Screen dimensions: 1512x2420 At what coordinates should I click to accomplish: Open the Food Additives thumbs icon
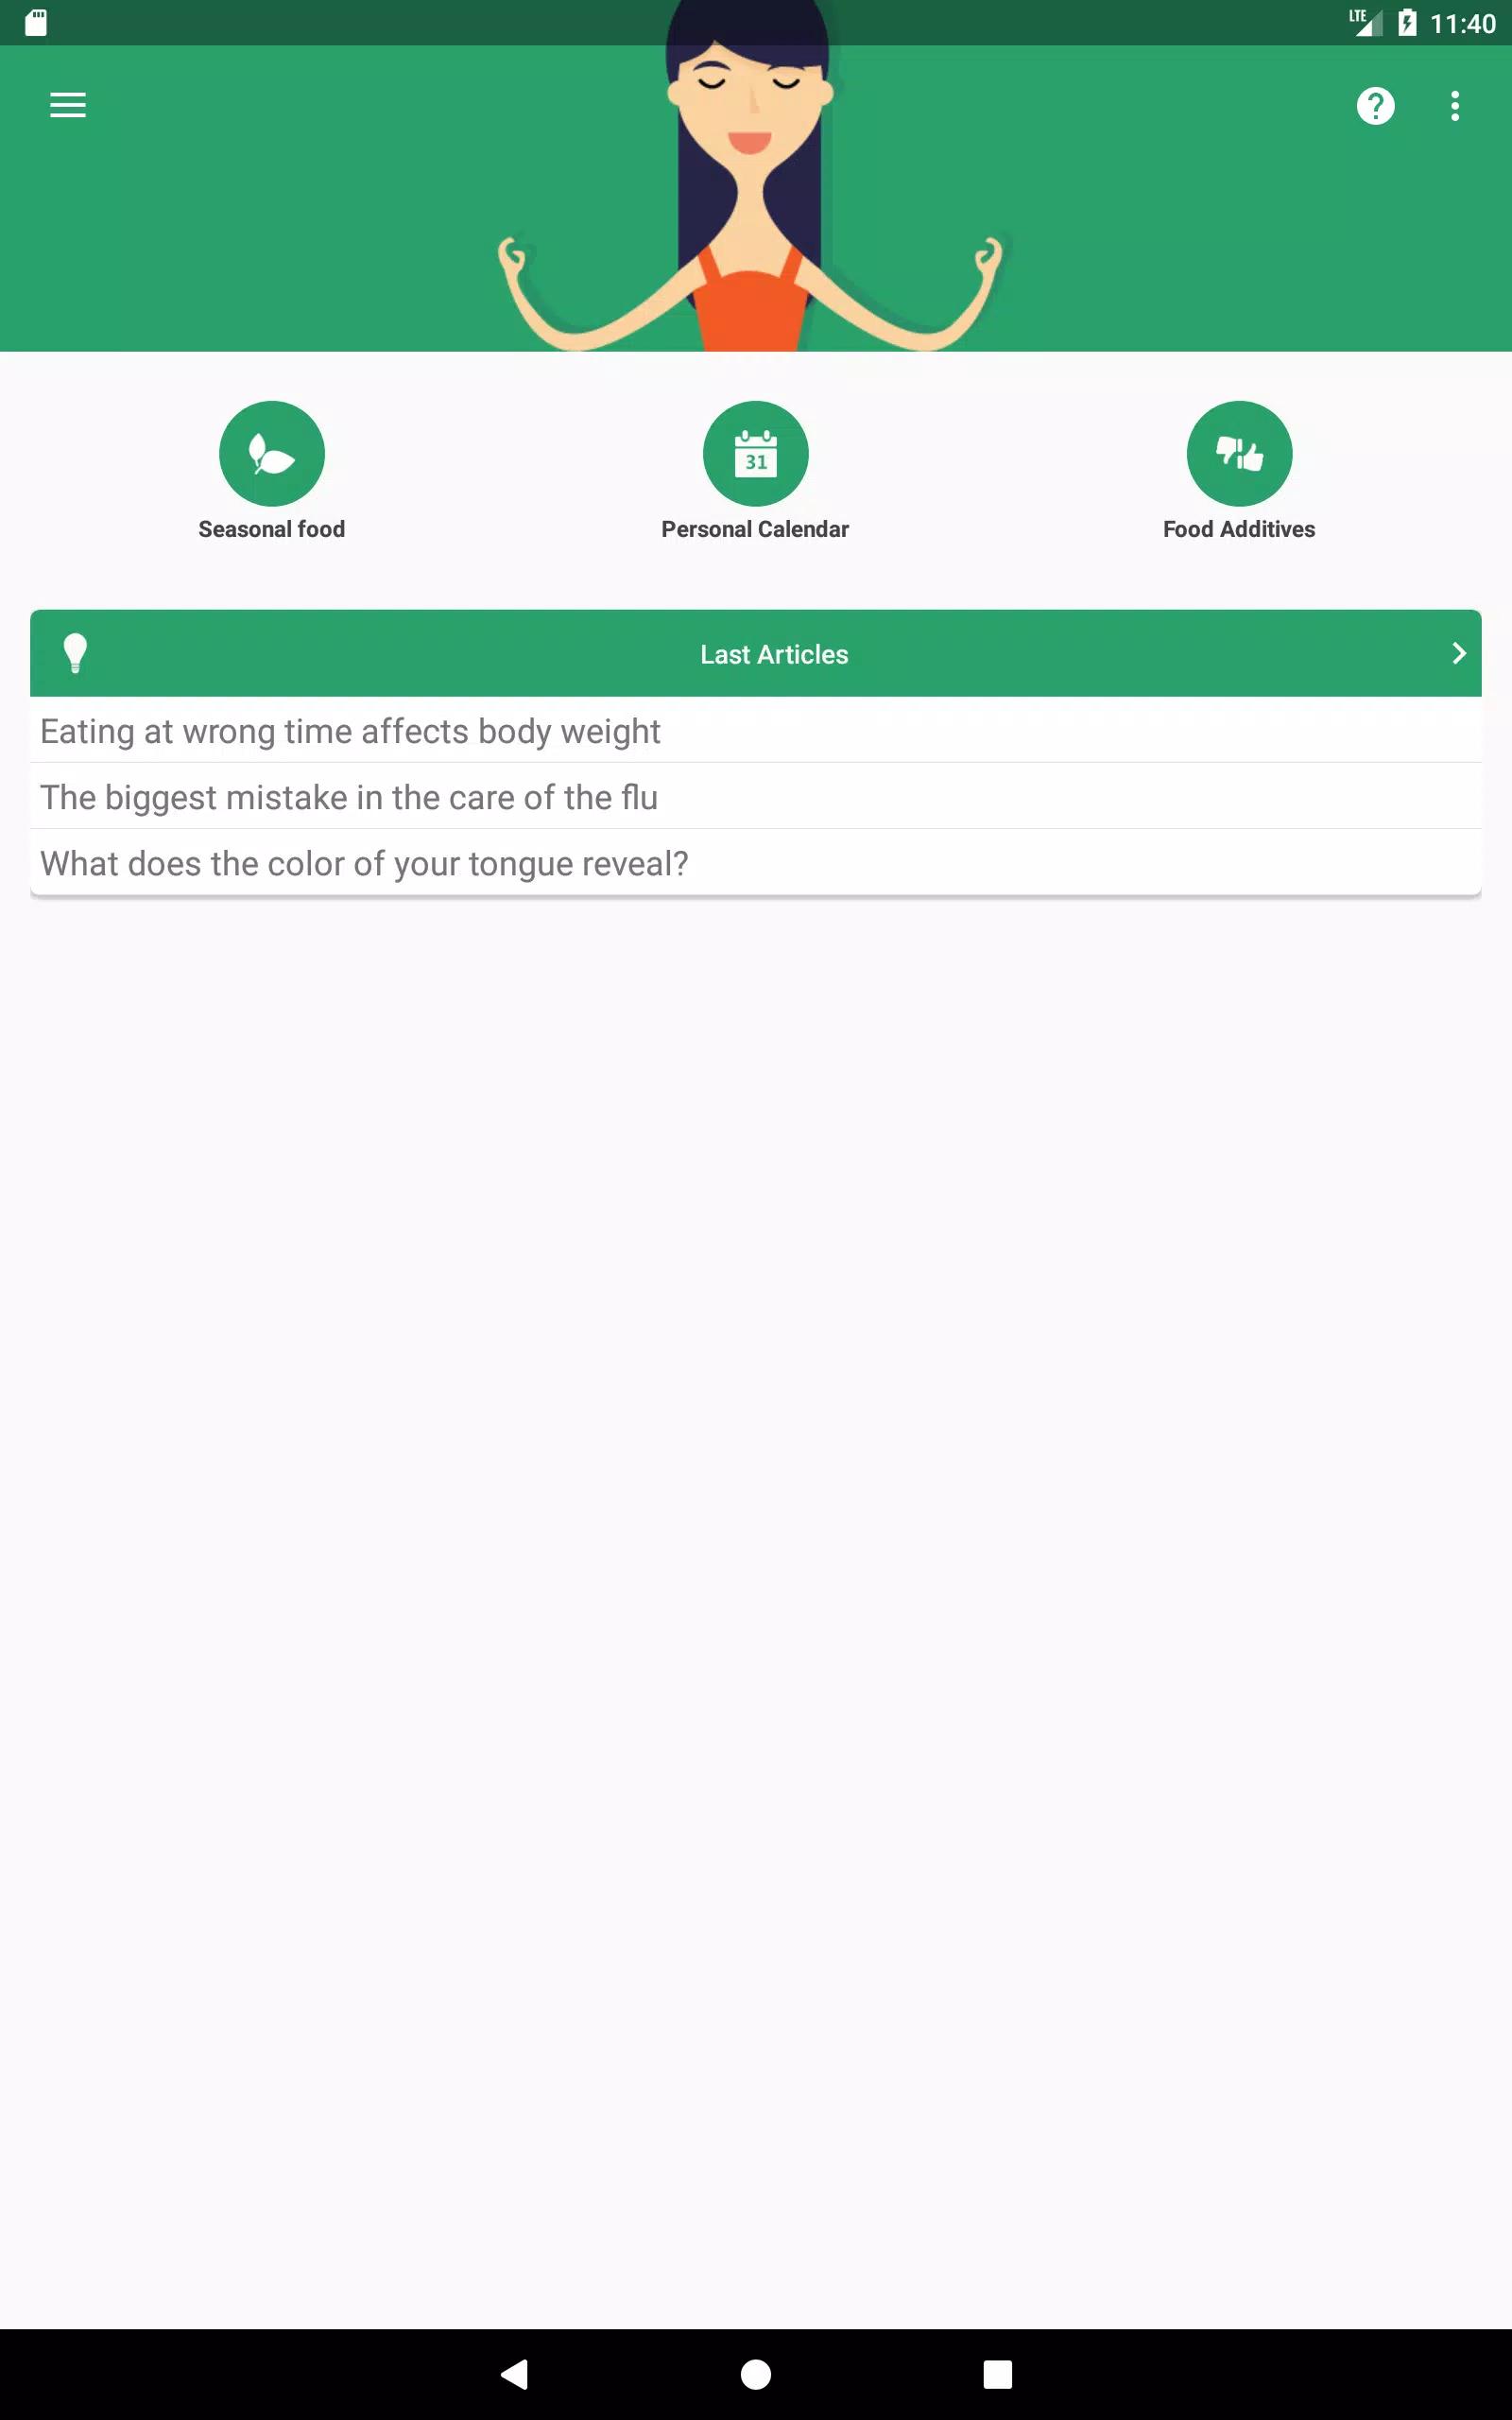click(x=1239, y=453)
